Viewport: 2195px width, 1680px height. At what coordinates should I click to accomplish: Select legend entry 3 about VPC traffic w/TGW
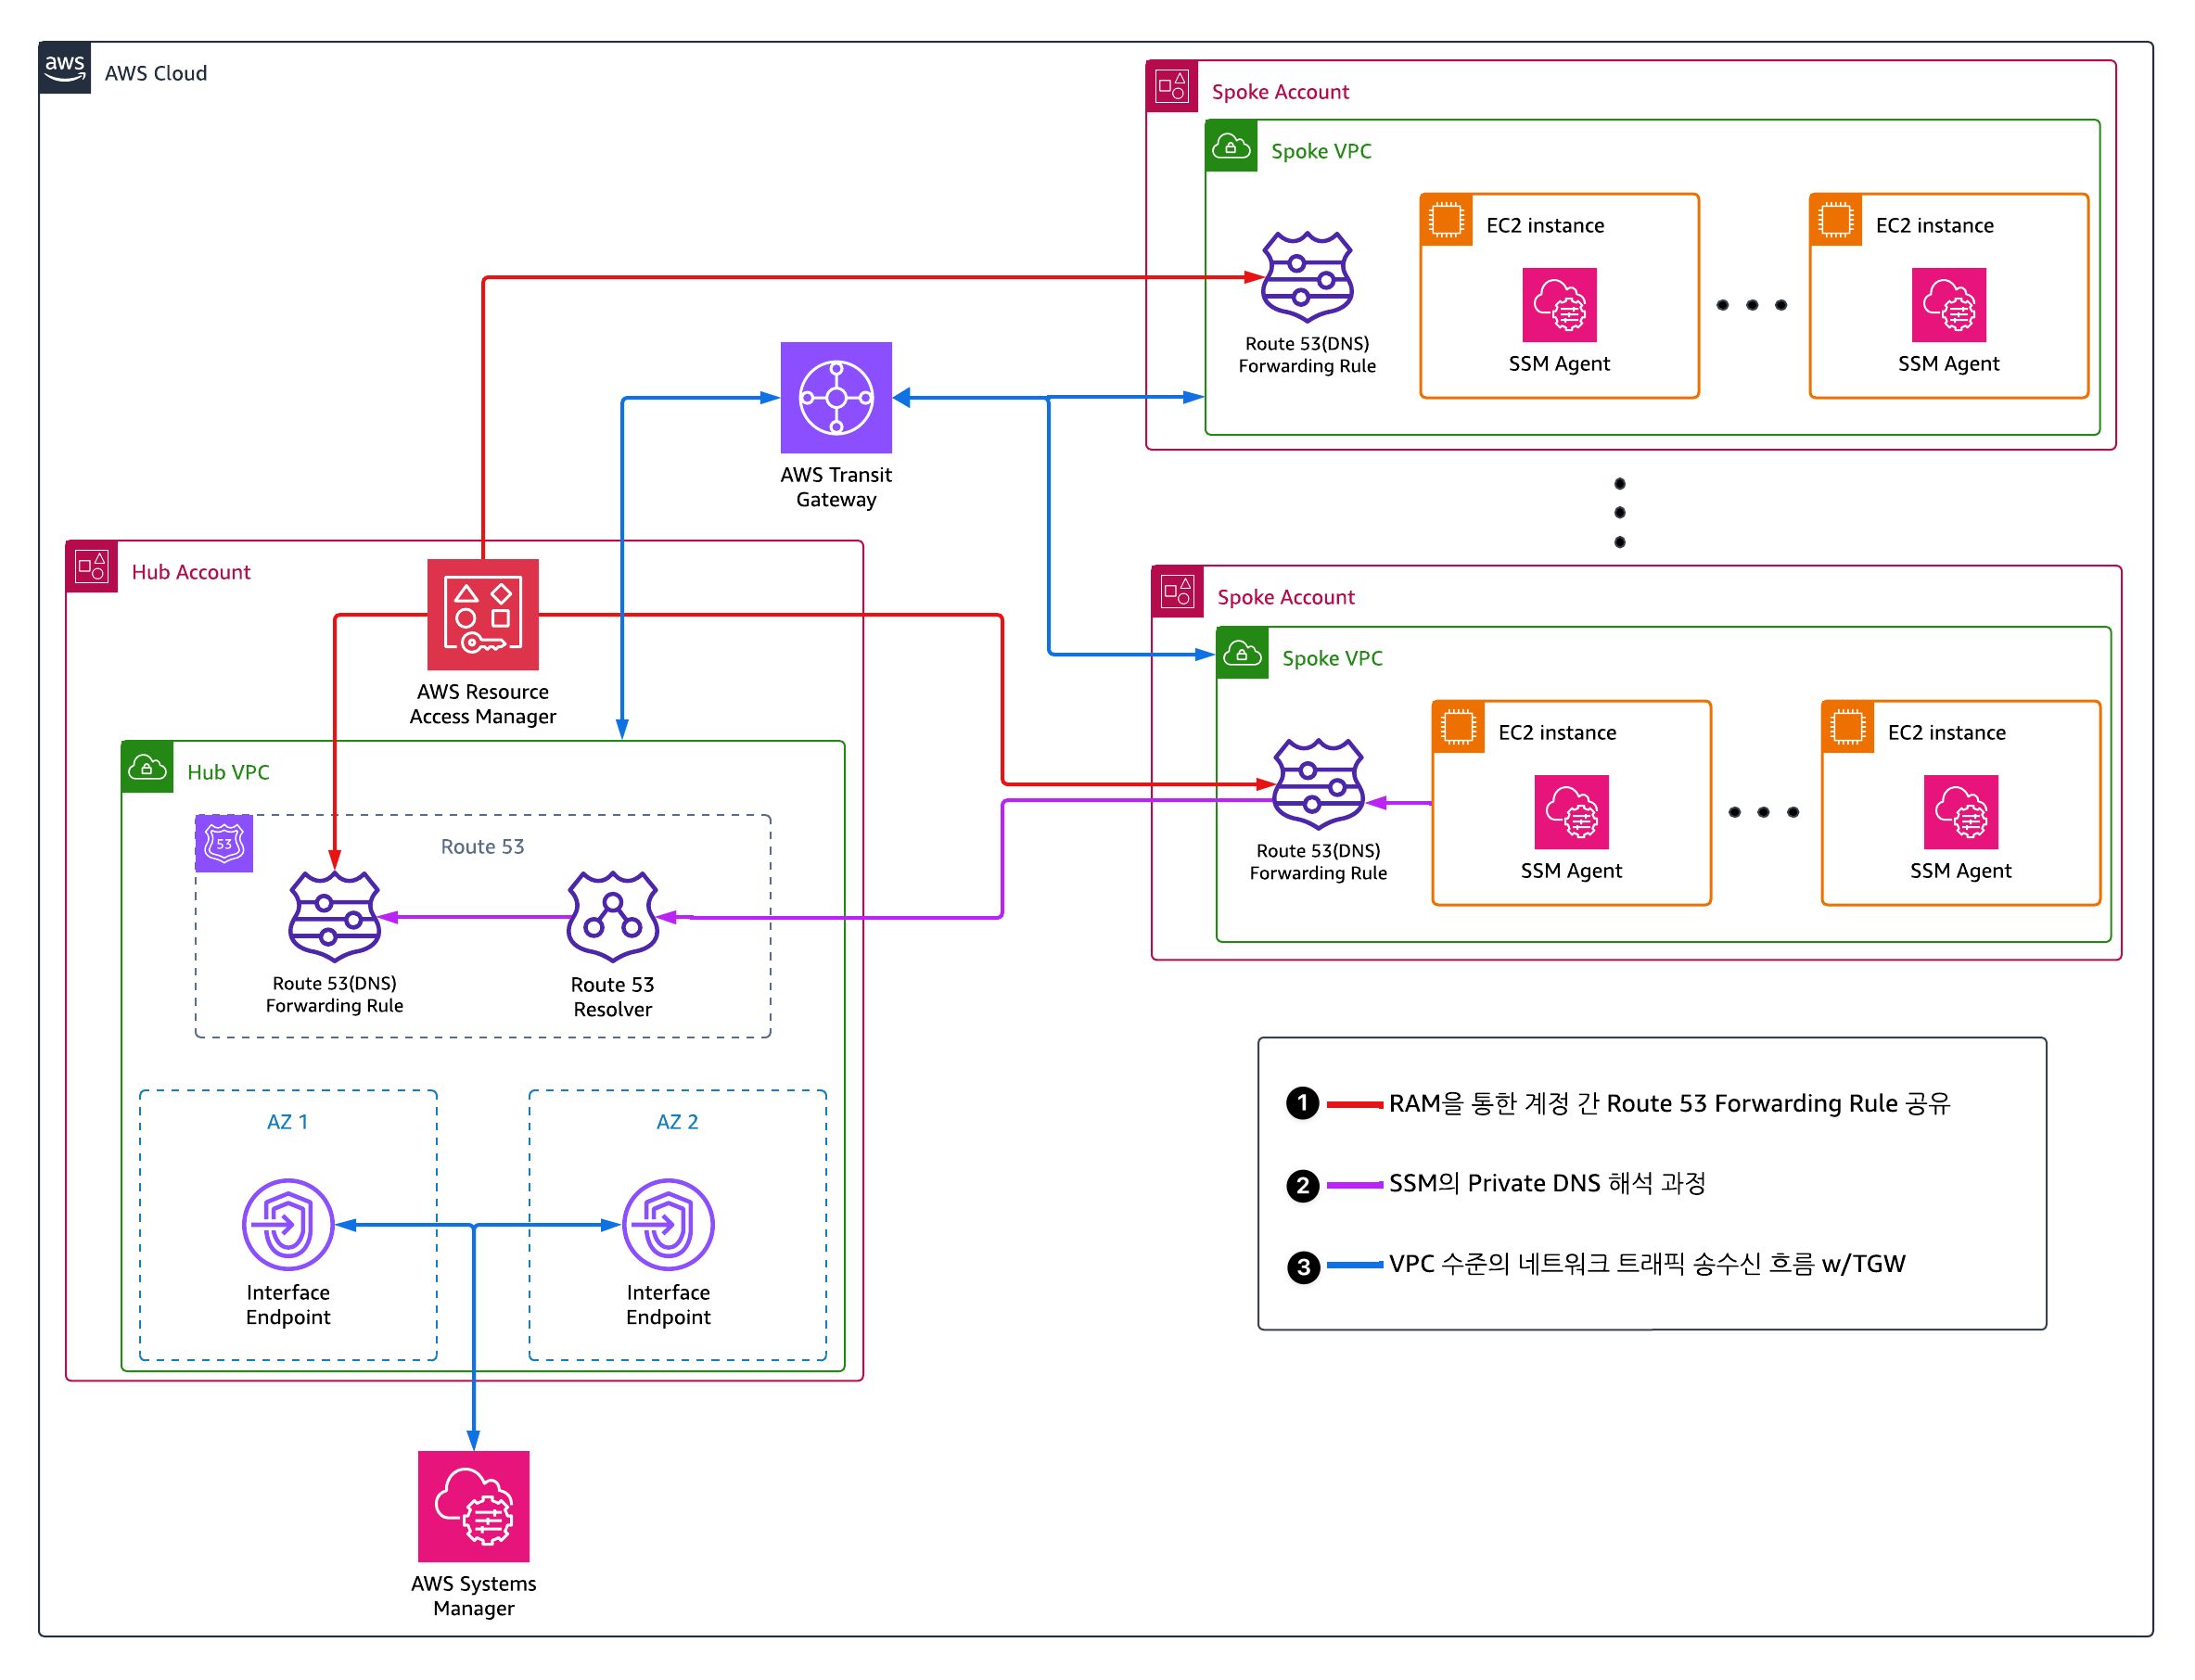coord(1596,1265)
